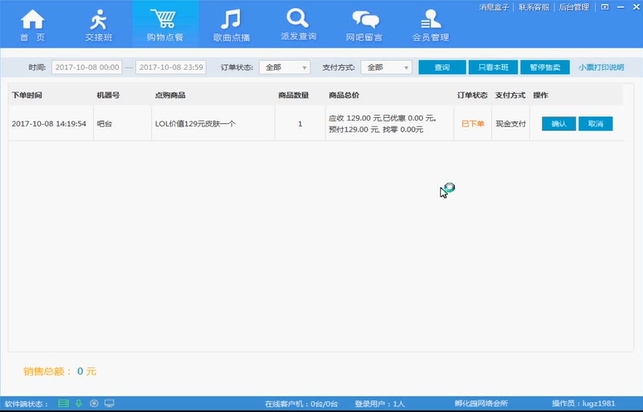Click 登录用户 1人 status text
This screenshot has height=412, width=643.
click(380, 404)
